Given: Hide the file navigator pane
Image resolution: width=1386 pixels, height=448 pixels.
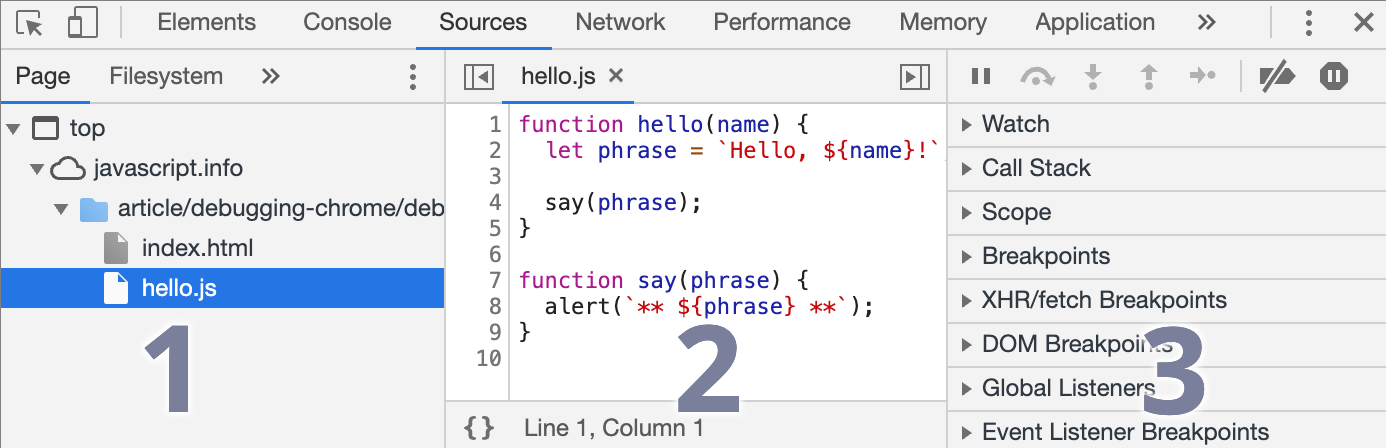Looking at the screenshot, I should click(479, 76).
